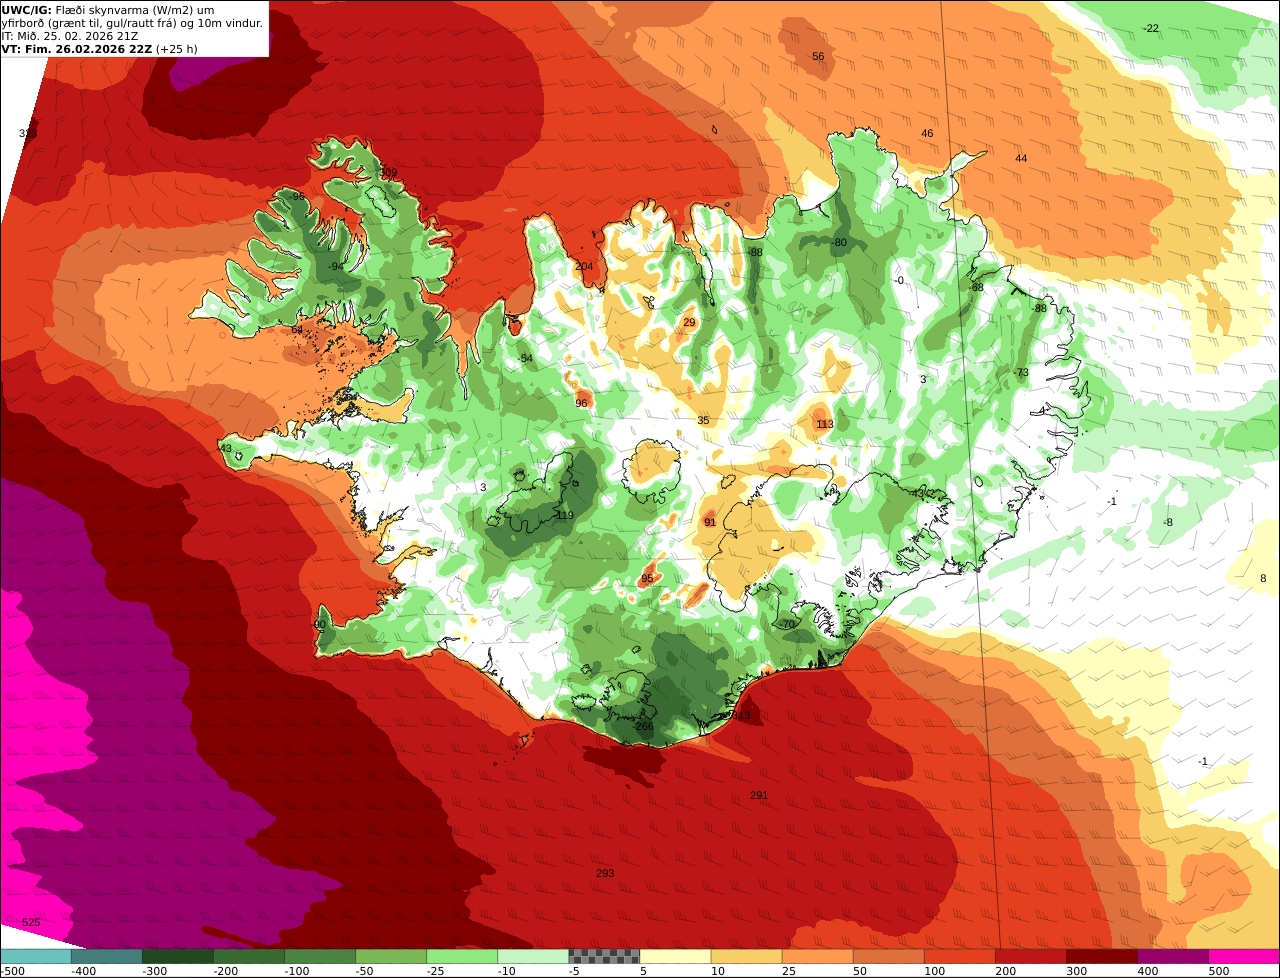Click the map value '-94' in the Westfjords
Viewport: 1280px width, 978px height.
(336, 266)
